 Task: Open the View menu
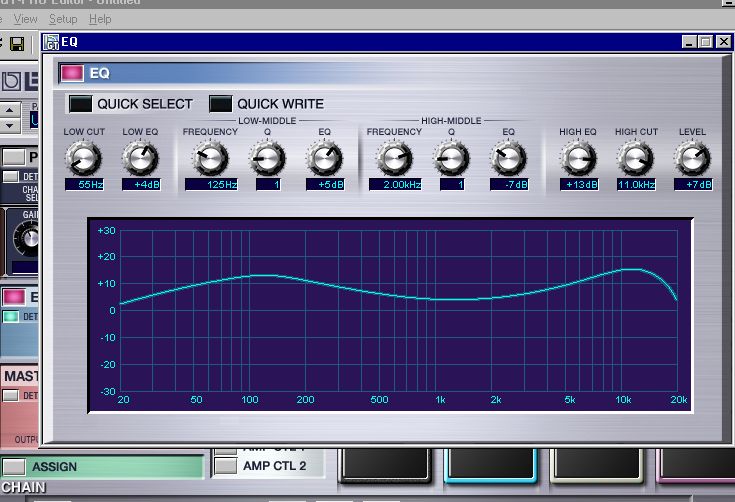(25, 19)
